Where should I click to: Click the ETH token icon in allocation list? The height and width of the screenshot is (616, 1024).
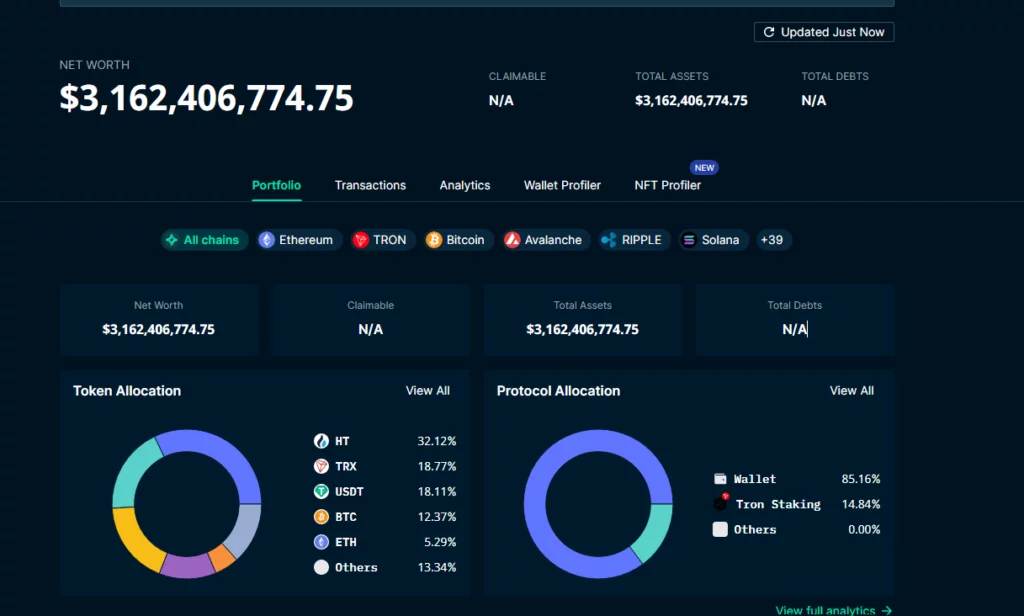[321, 542]
